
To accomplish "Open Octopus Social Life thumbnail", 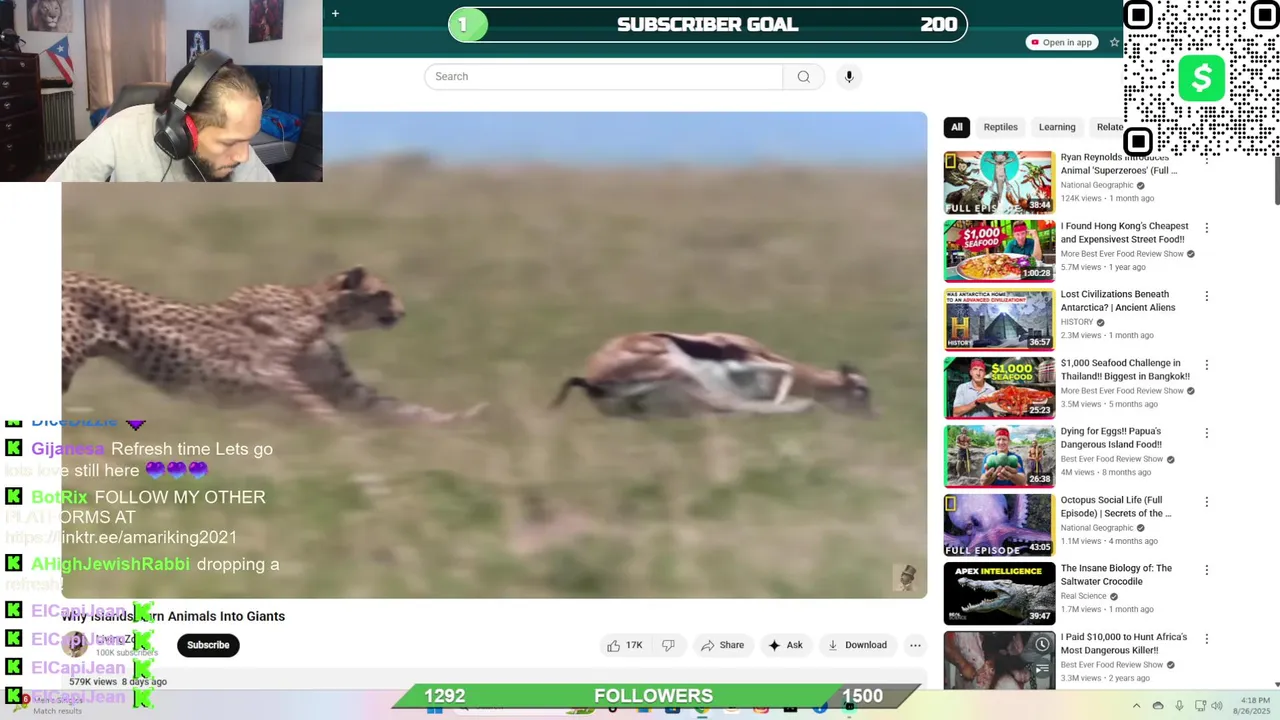I will click(999, 525).
